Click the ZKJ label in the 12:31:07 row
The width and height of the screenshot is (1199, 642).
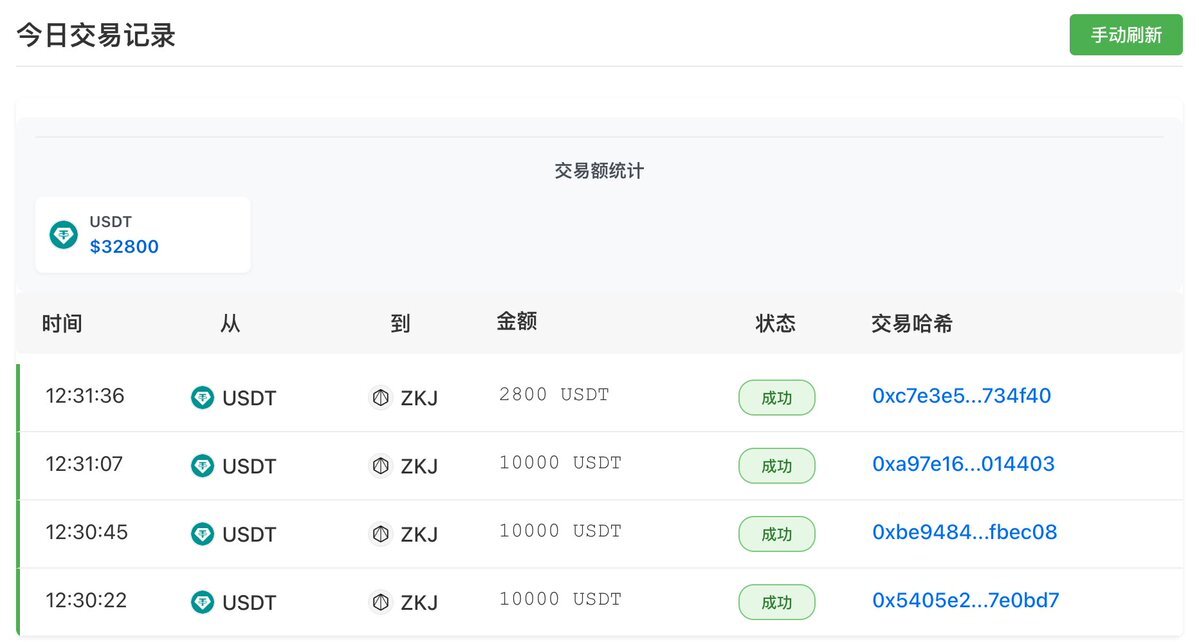tap(419, 466)
